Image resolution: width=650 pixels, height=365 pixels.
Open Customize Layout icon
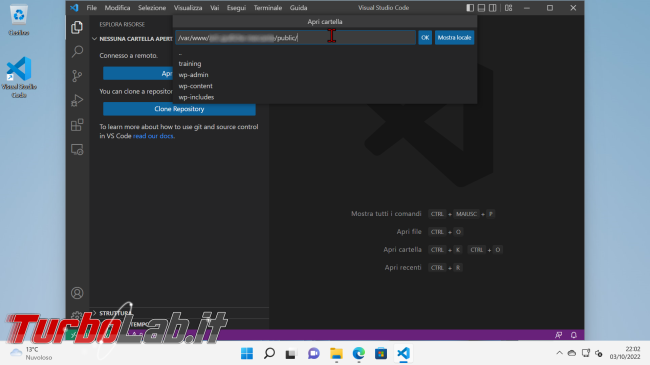(509, 8)
